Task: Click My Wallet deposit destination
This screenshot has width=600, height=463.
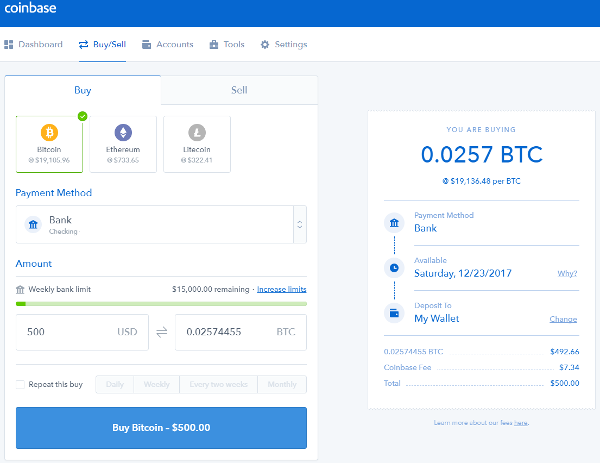Action: (x=437, y=319)
